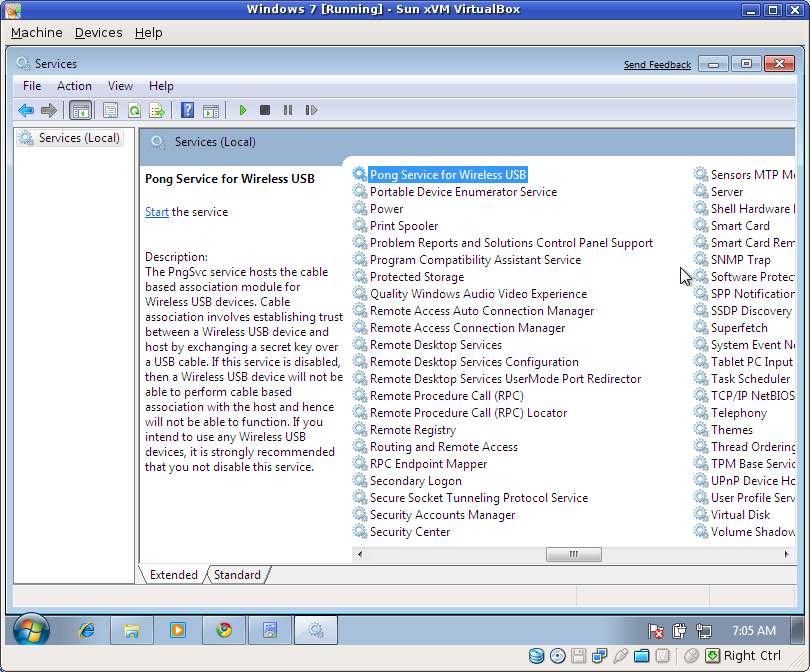Click the Send Feedback link
This screenshot has height=672, width=810.
pos(657,65)
